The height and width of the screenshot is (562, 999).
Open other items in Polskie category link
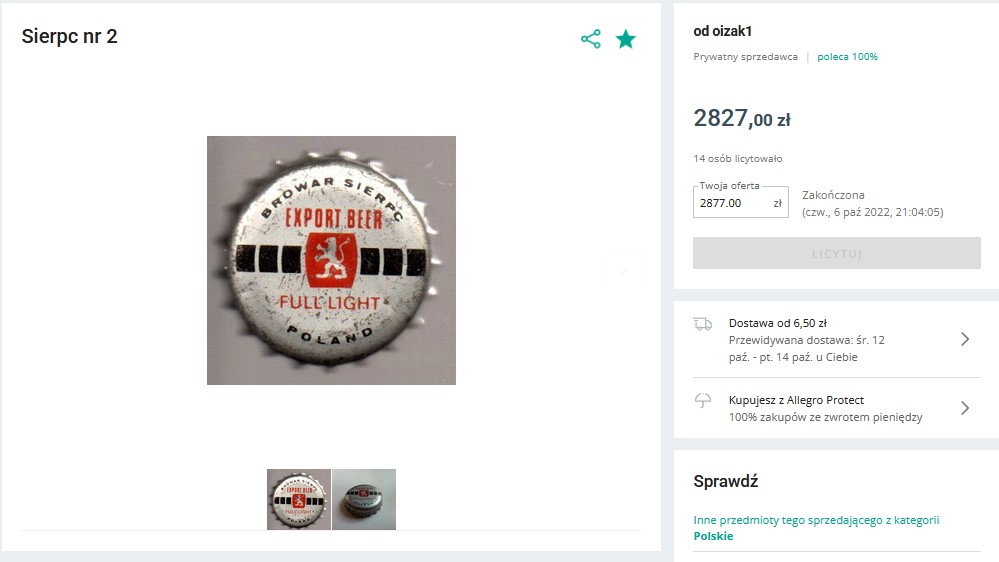click(816, 528)
